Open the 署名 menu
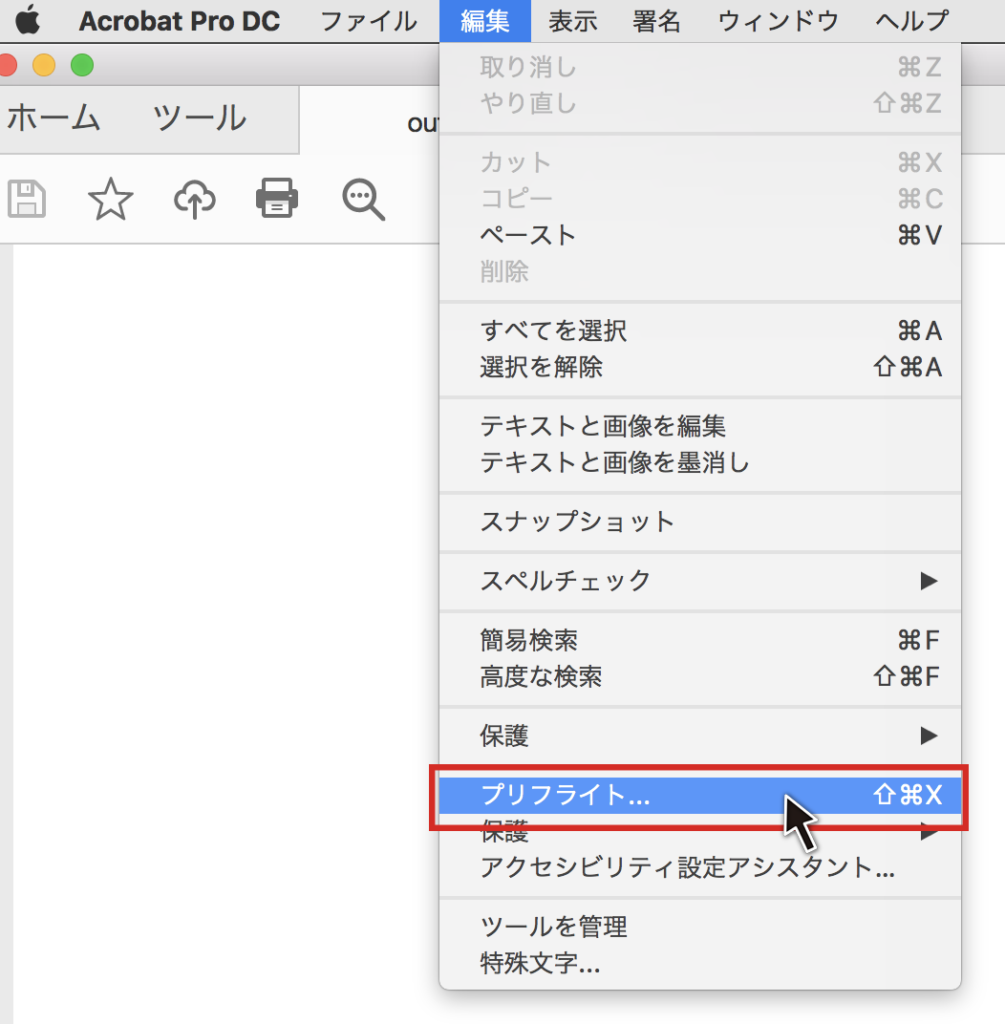The height and width of the screenshot is (1024, 1005). 656,21
